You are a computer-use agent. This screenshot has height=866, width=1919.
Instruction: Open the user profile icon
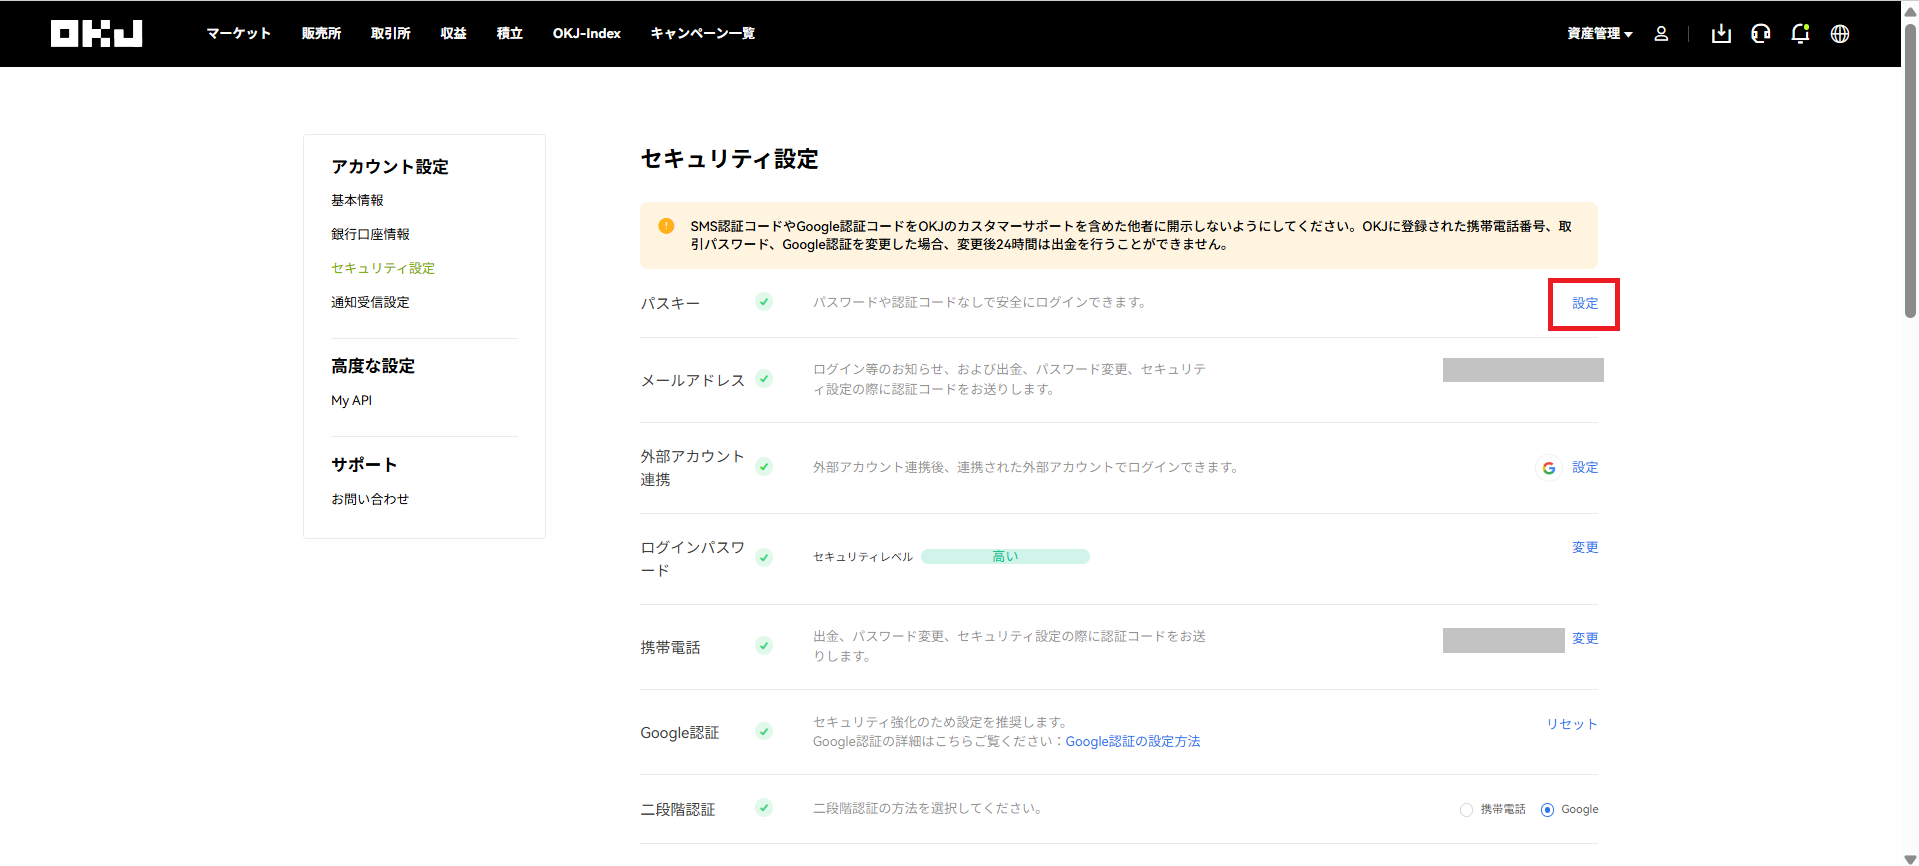tap(1661, 34)
